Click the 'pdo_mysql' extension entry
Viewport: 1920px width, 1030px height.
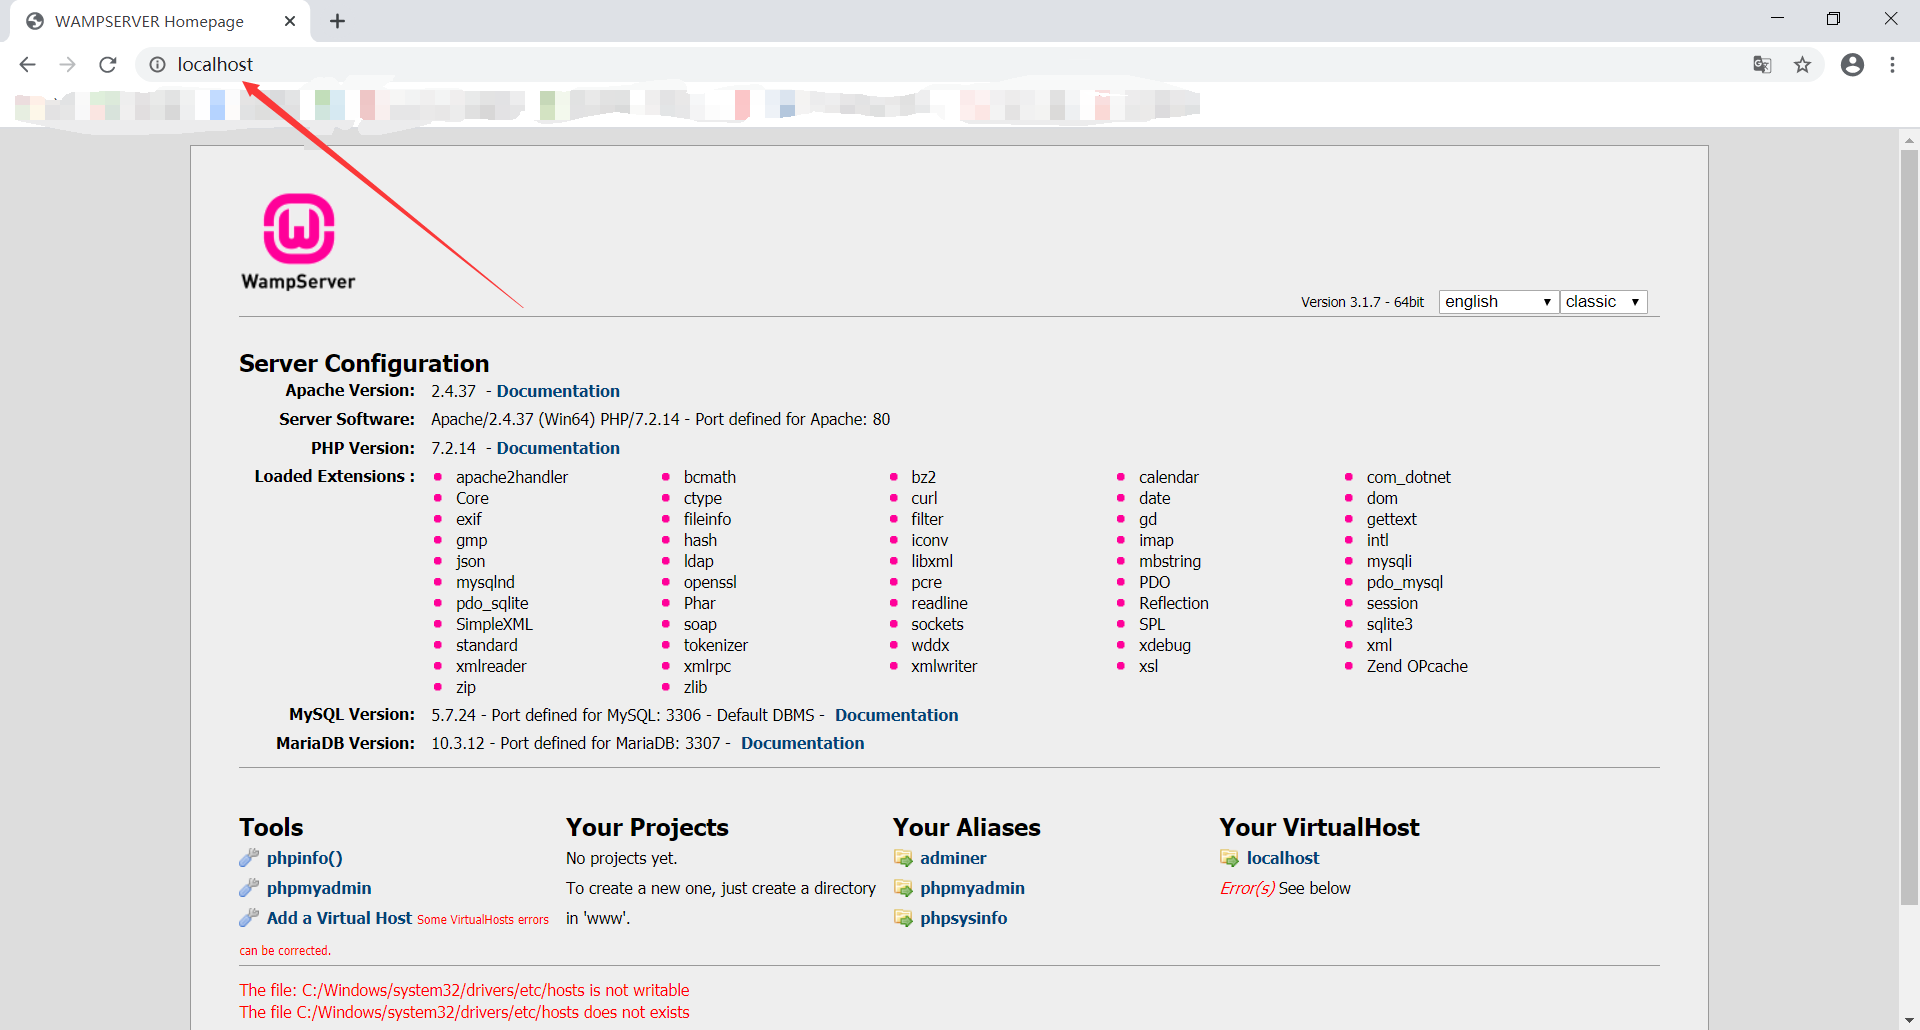pos(1405,582)
